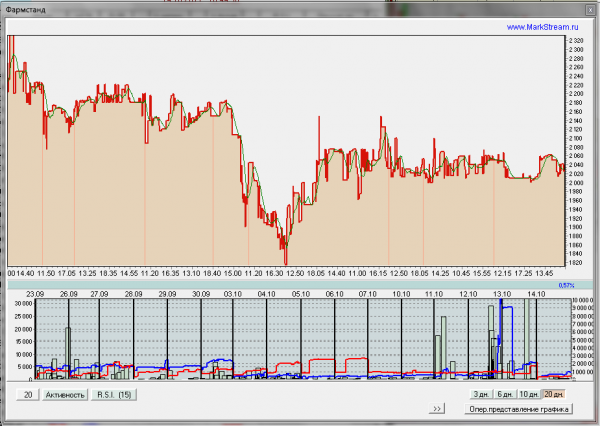Screen dimensions: 600x426
Task: Click the >> expand button
Action: [x=437, y=409]
